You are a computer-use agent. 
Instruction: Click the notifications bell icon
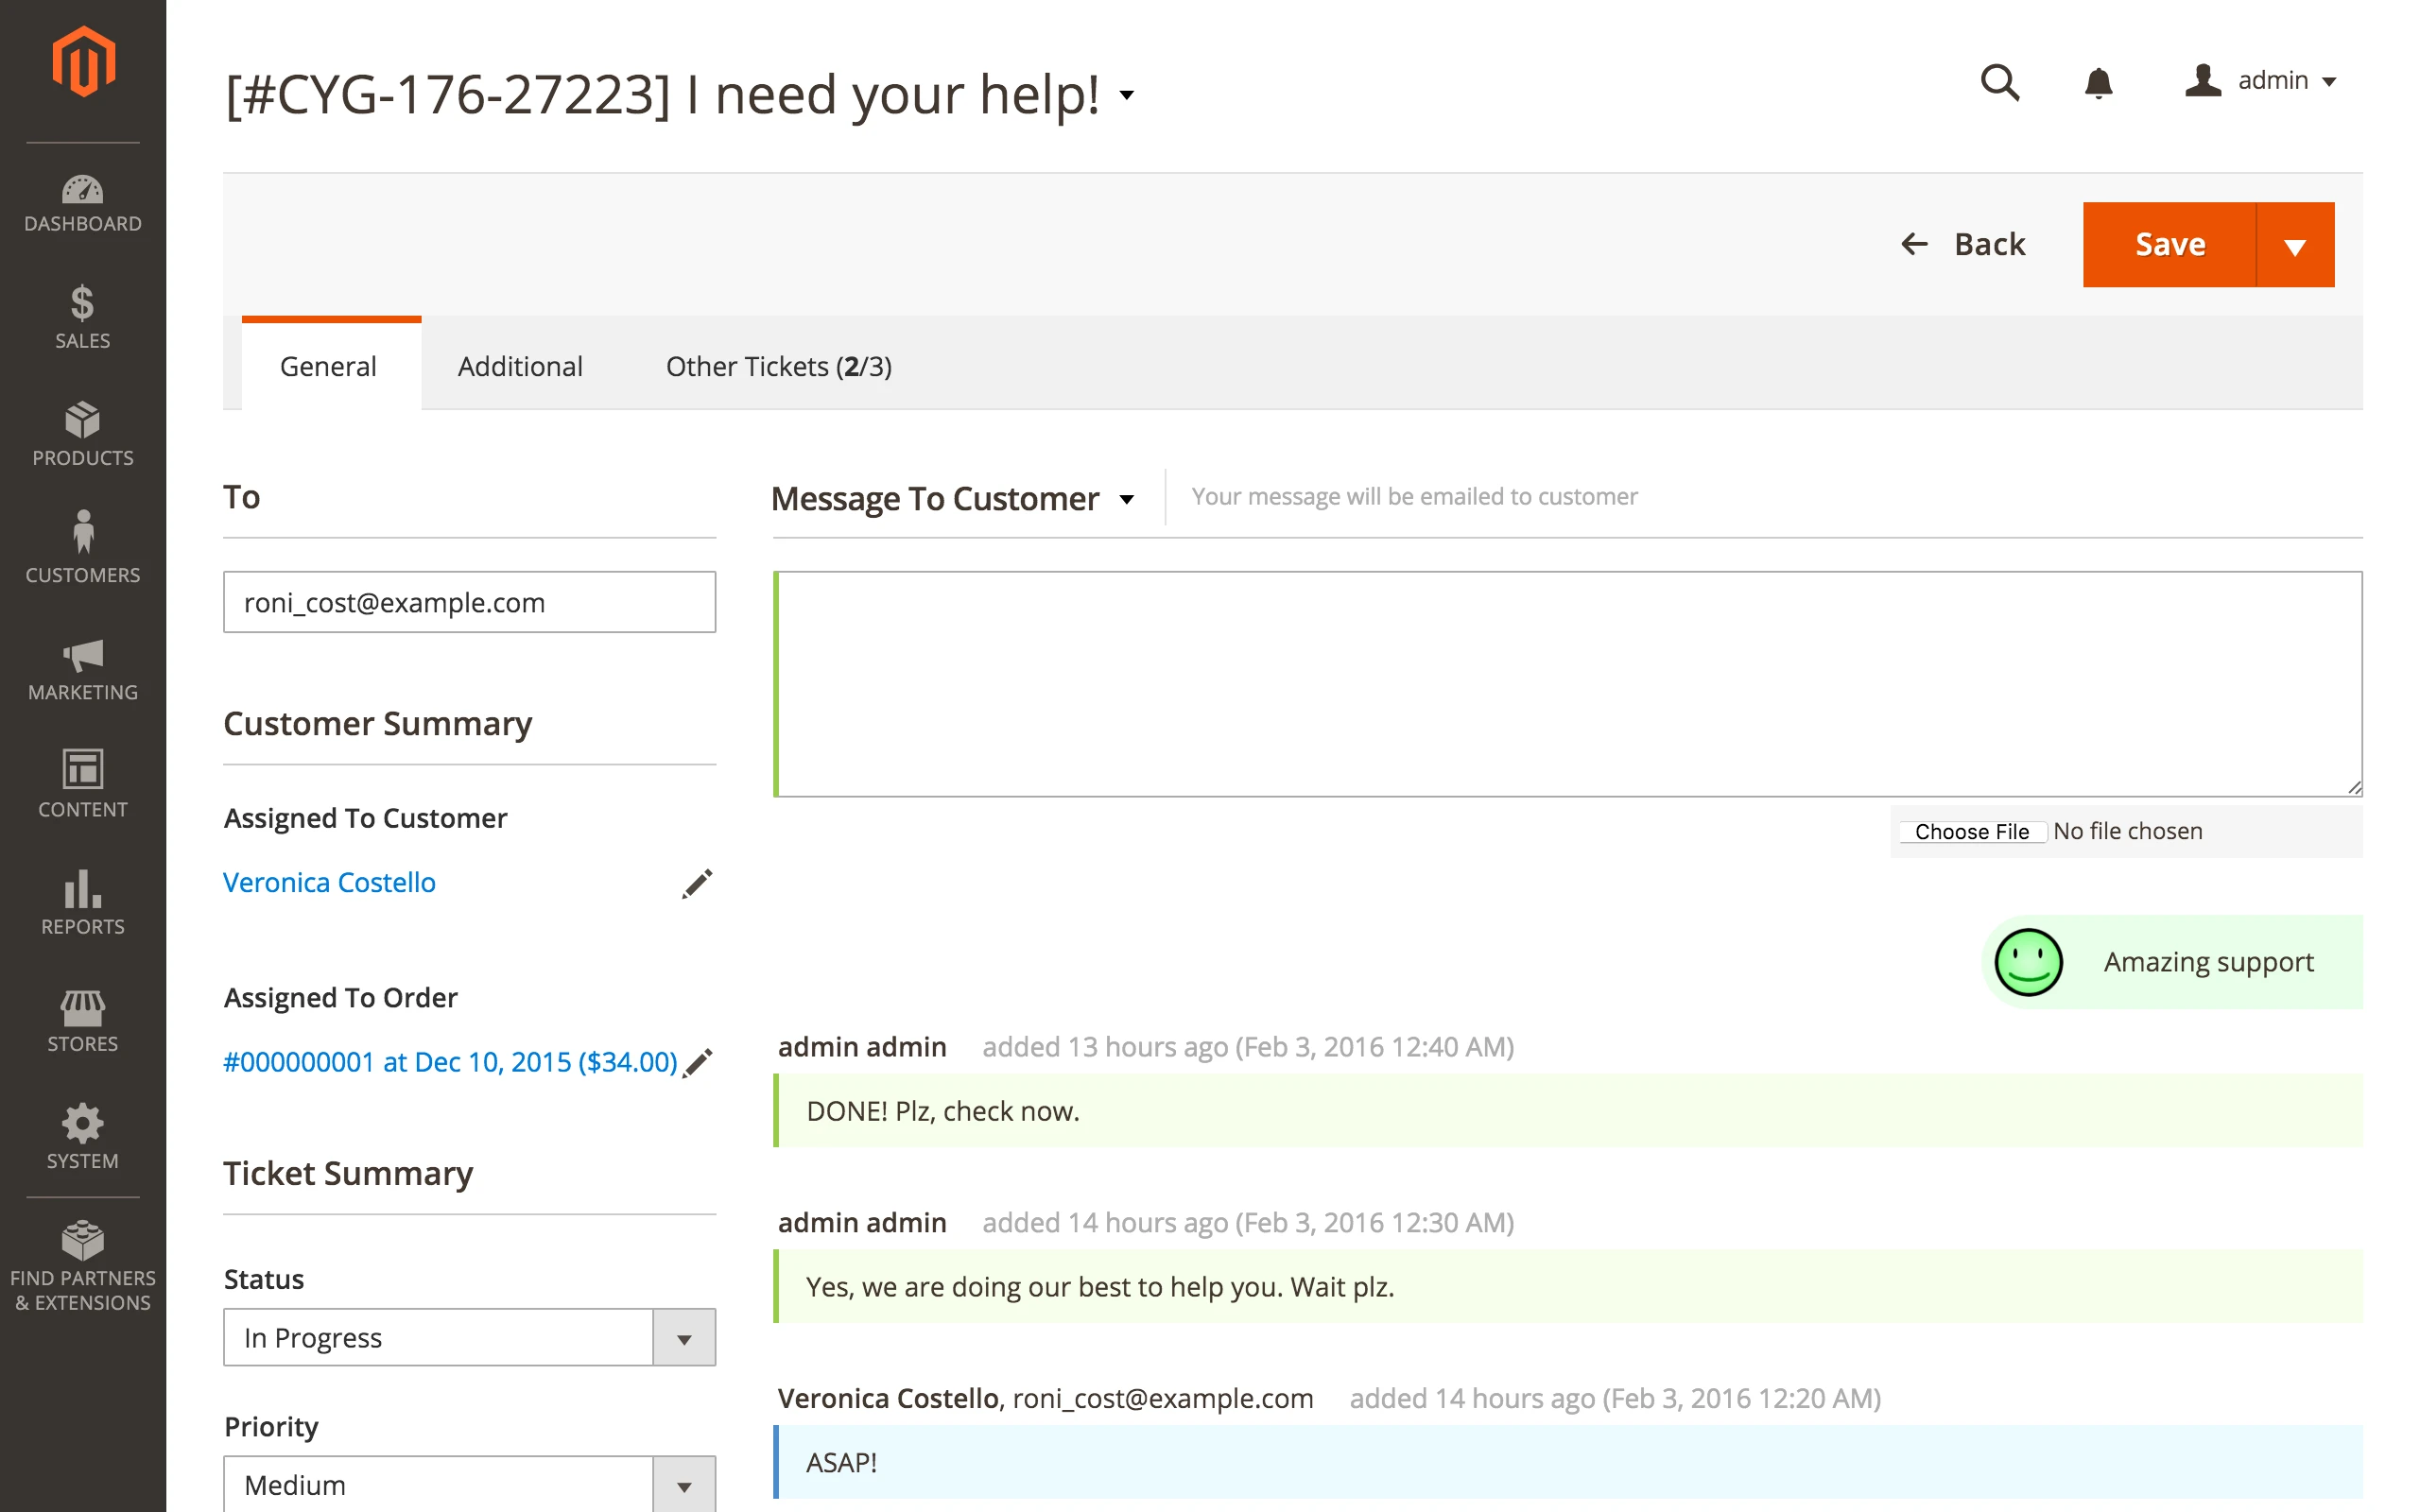(2098, 82)
